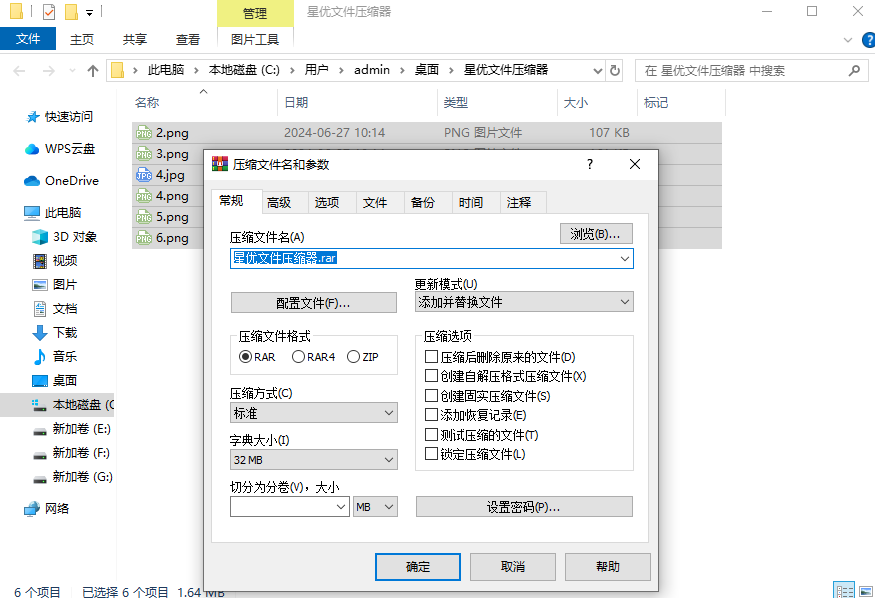Open the recent locations dropdown arrow
The height and width of the screenshot is (598, 875).
(72, 71)
